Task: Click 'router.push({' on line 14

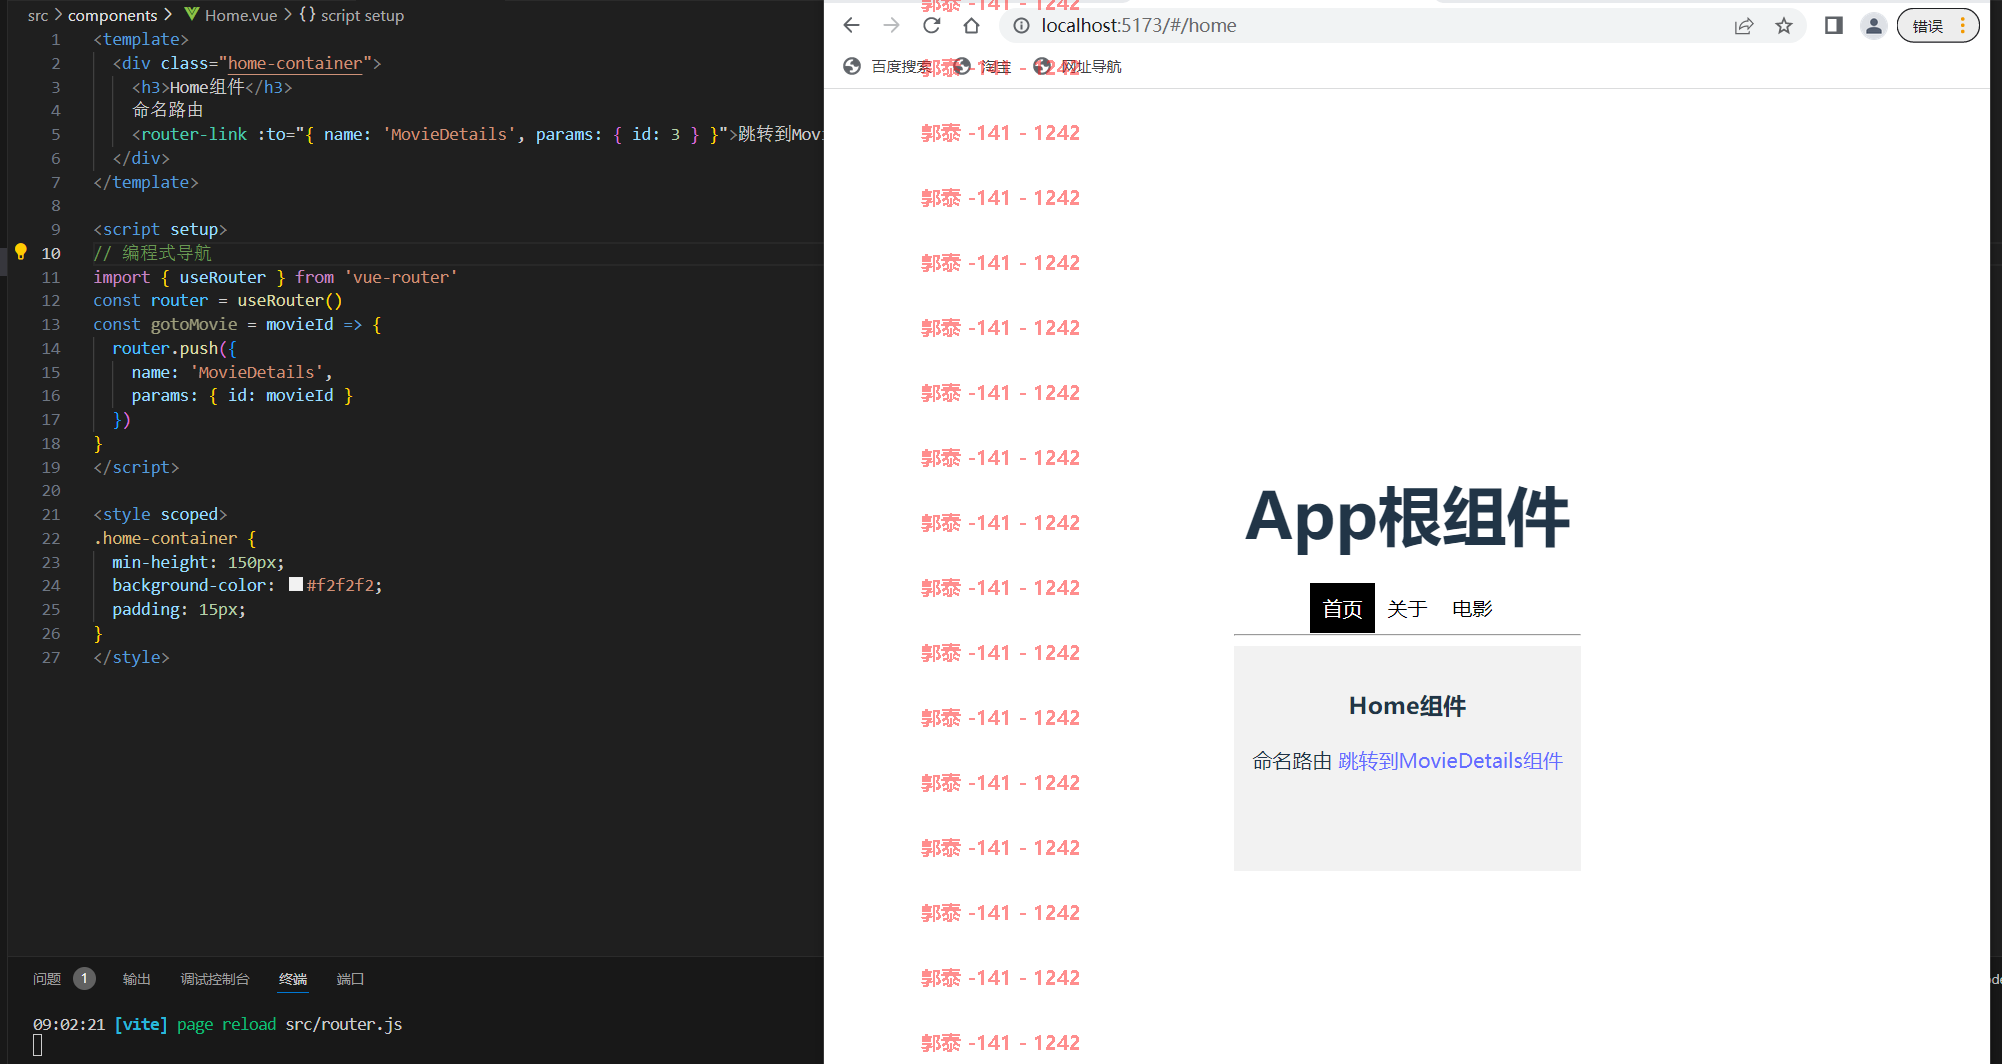Action: 174,348
